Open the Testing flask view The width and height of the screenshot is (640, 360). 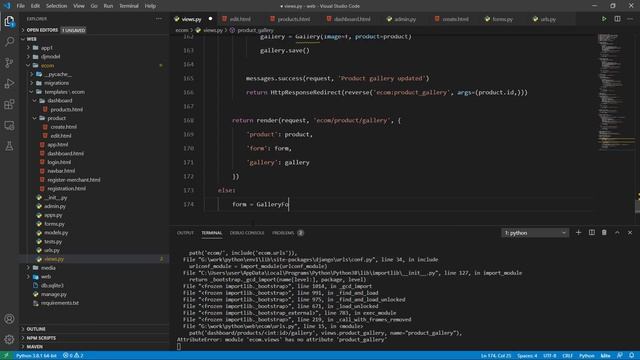[9, 146]
